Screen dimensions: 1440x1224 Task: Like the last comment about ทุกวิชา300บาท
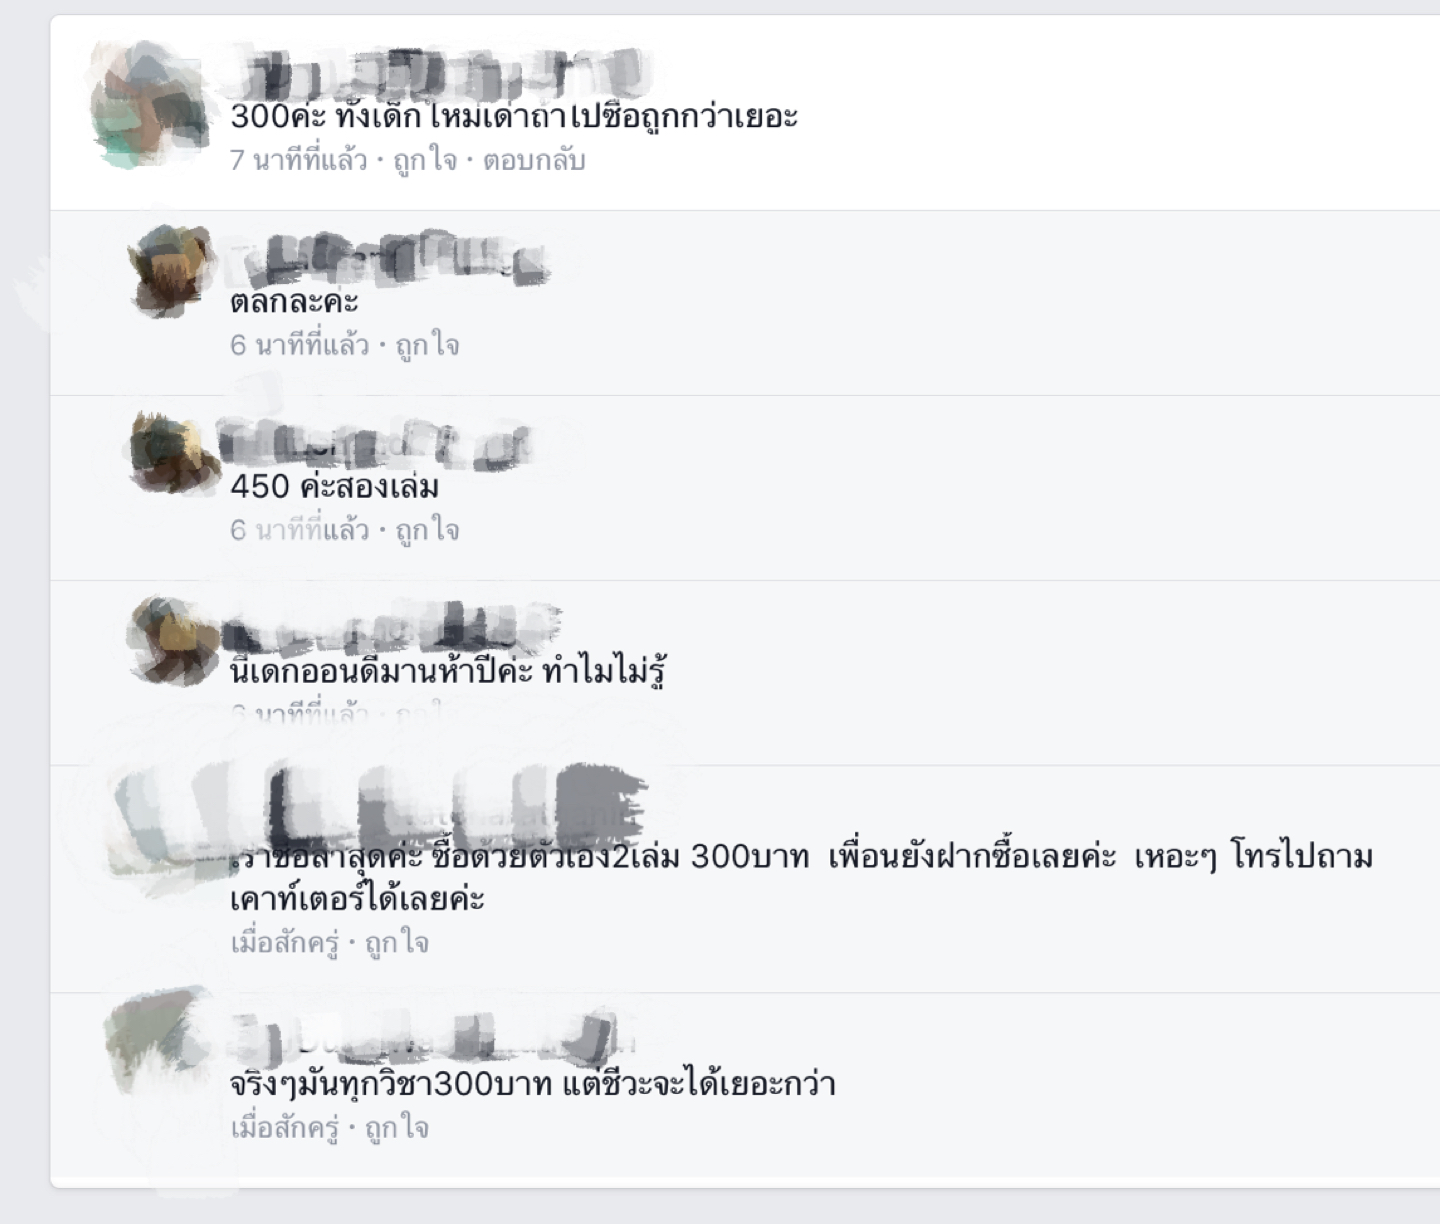point(396,1128)
